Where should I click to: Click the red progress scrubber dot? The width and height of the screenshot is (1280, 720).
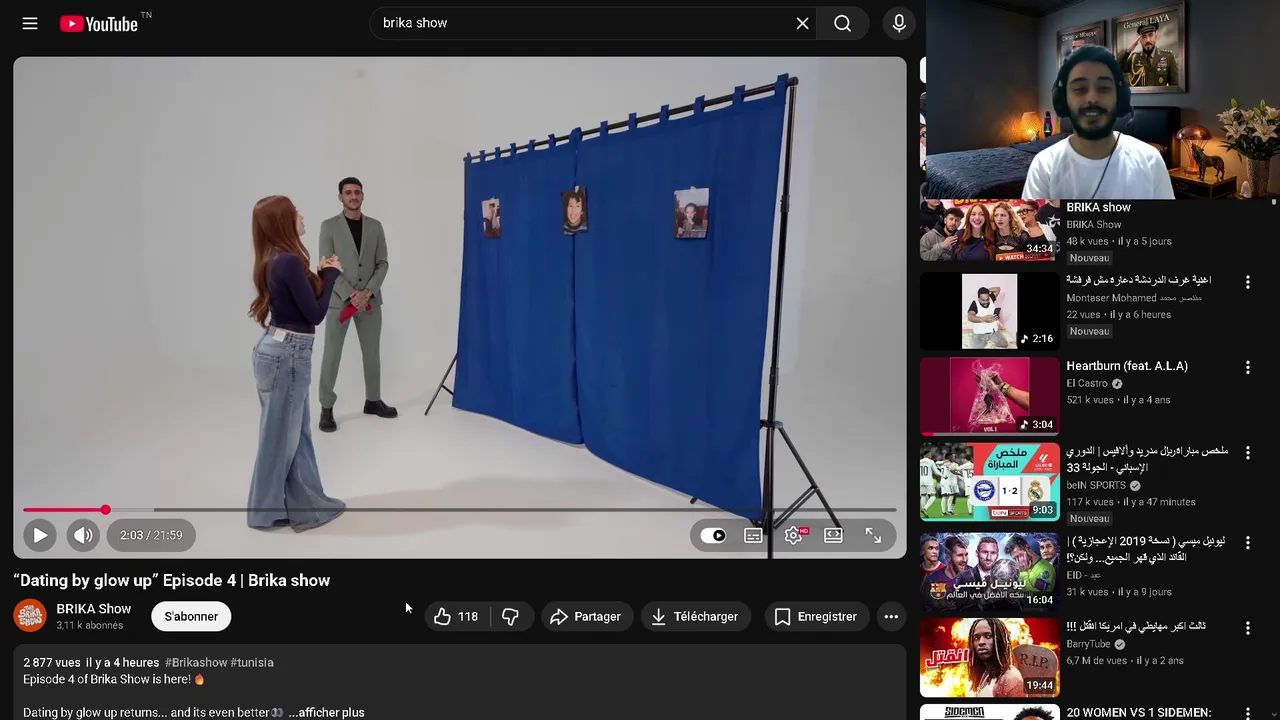pyautogui.click(x=105, y=510)
